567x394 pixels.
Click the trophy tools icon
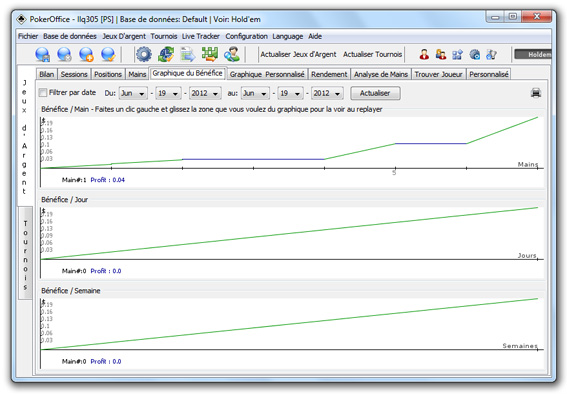(491, 55)
